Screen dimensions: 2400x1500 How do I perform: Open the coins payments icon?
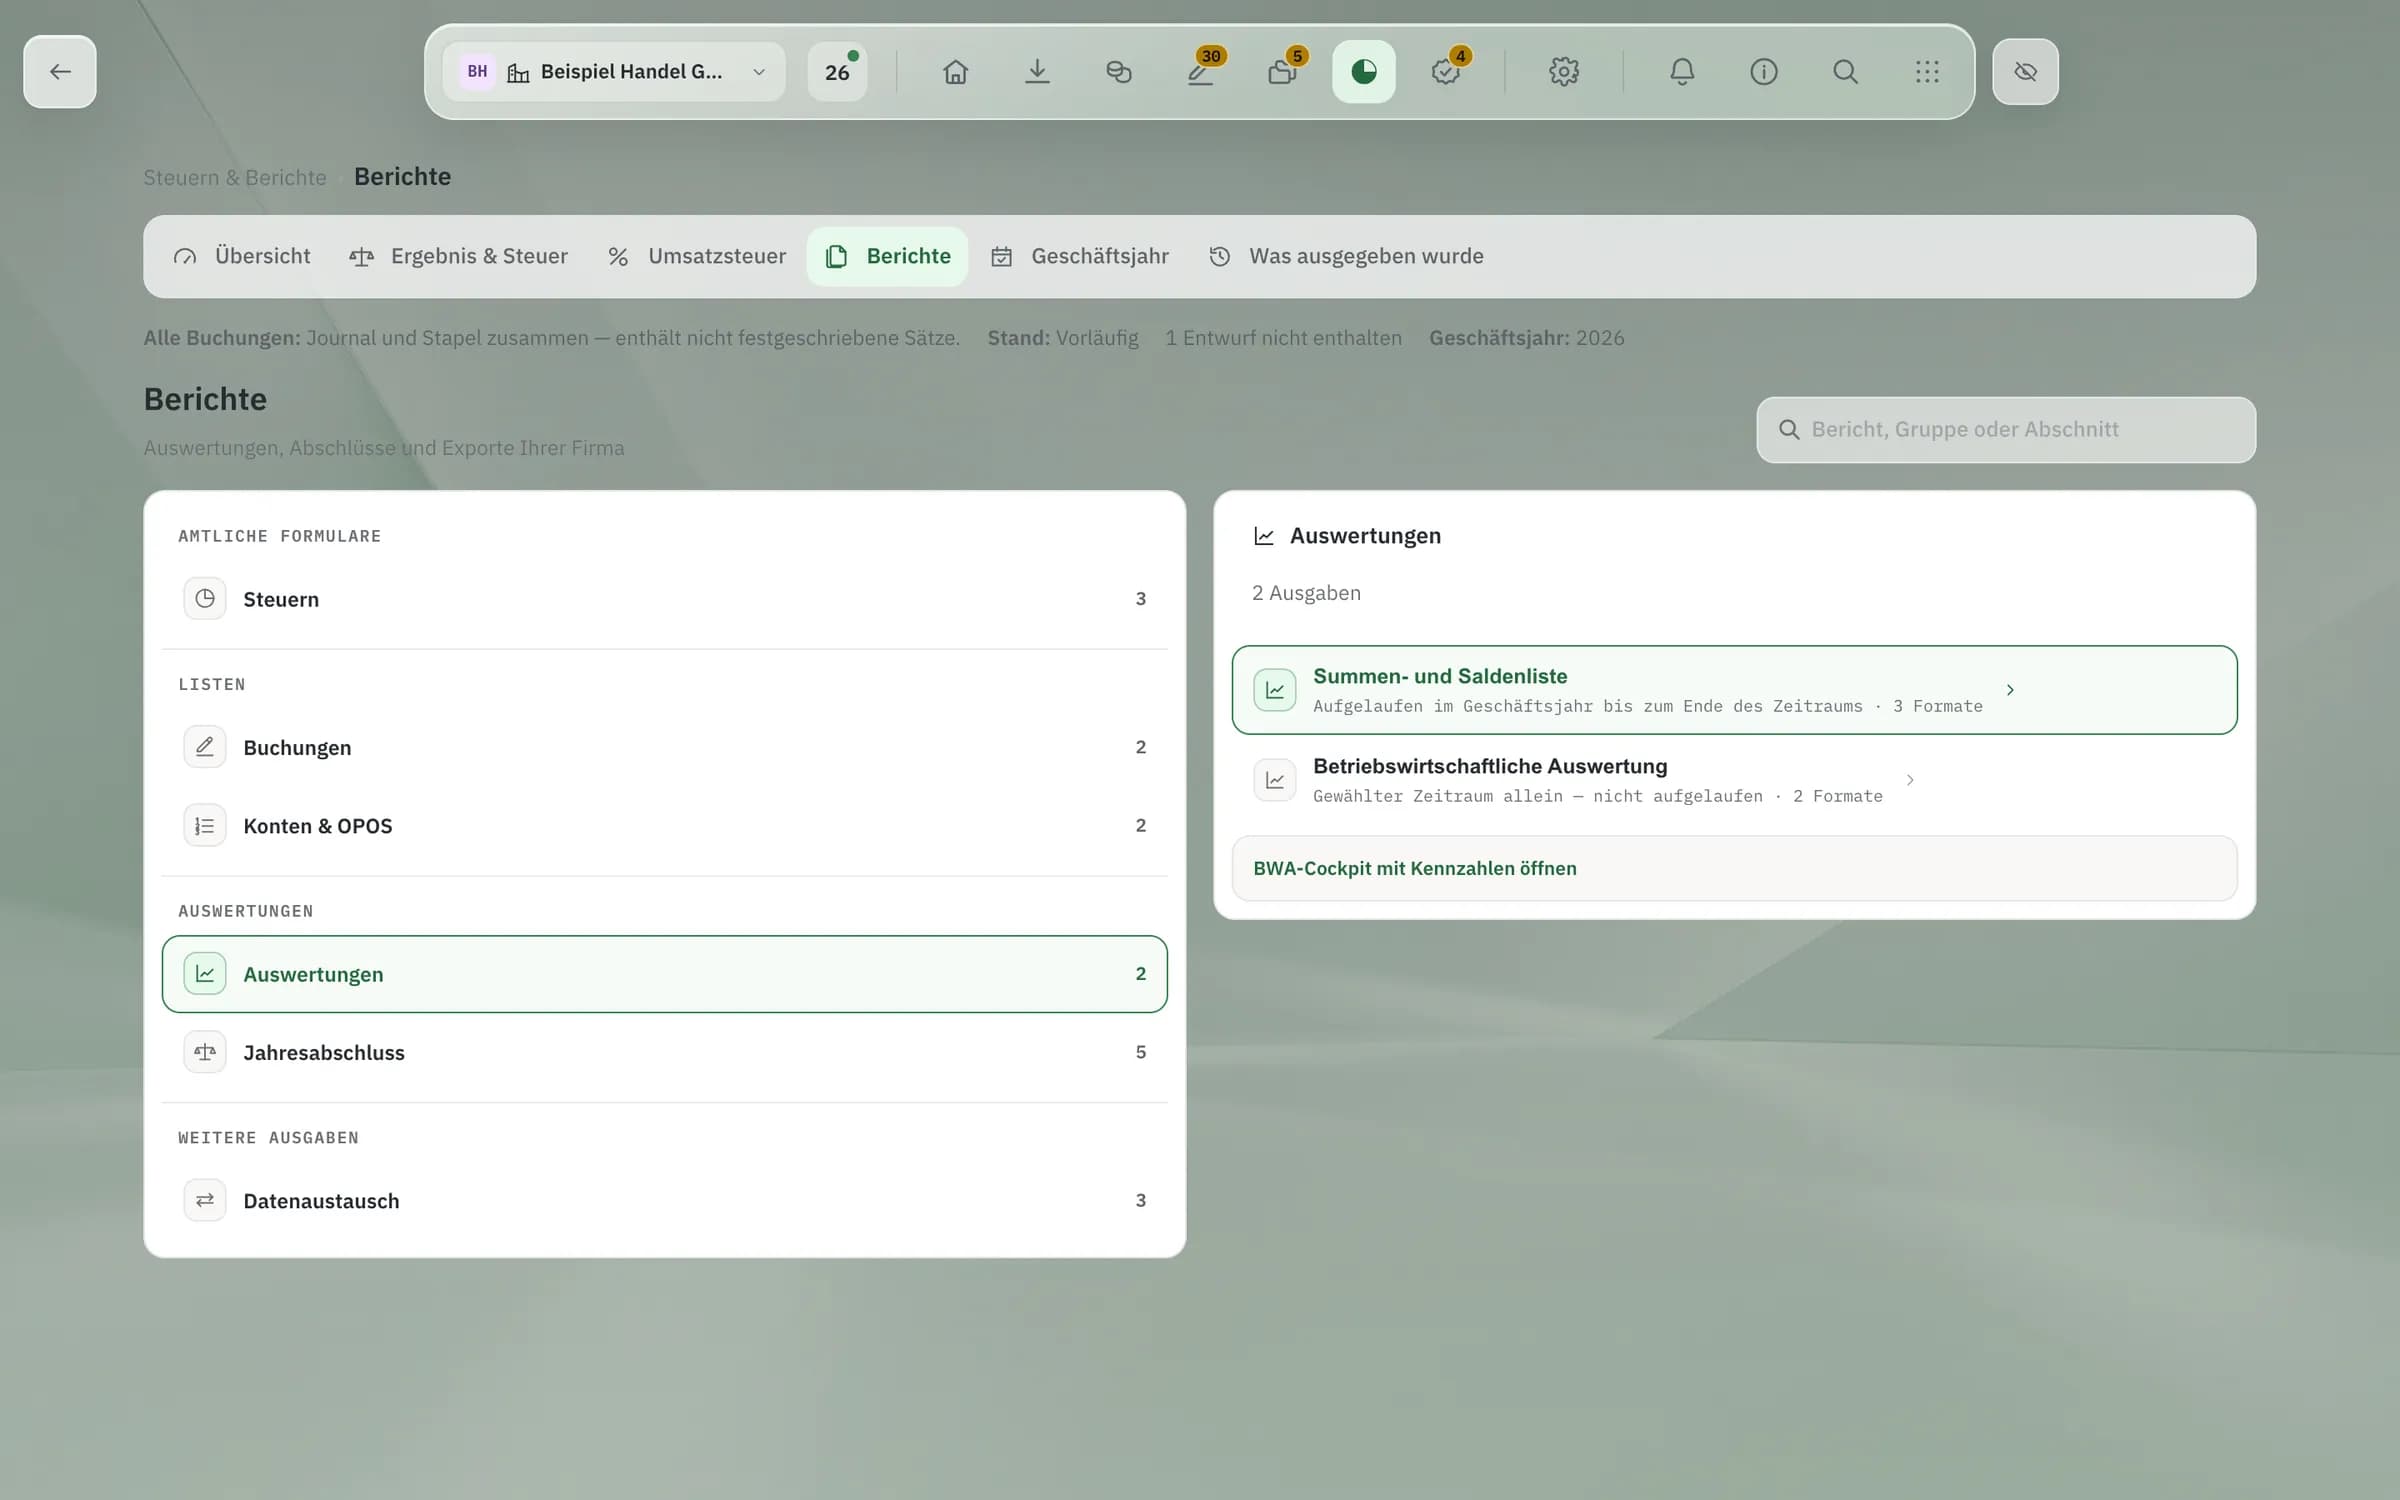coord(1119,72)
